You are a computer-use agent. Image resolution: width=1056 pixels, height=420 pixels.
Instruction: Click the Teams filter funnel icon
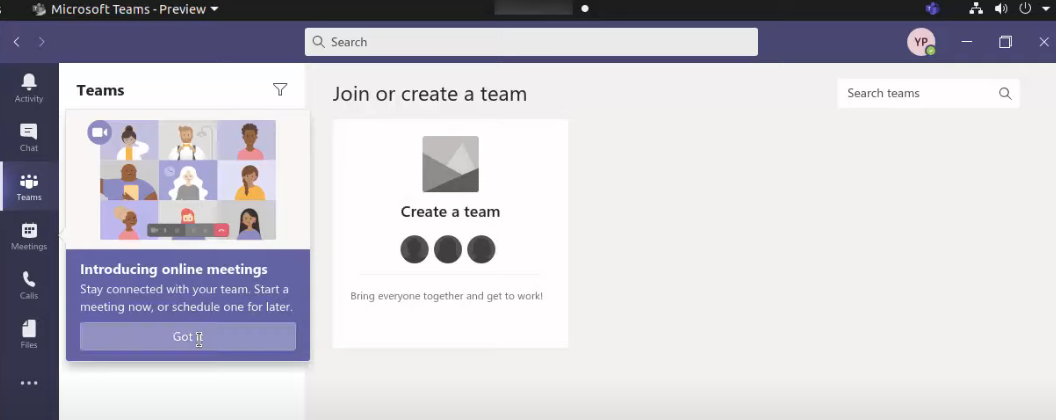pyautogui.click(x=280, y=90)
